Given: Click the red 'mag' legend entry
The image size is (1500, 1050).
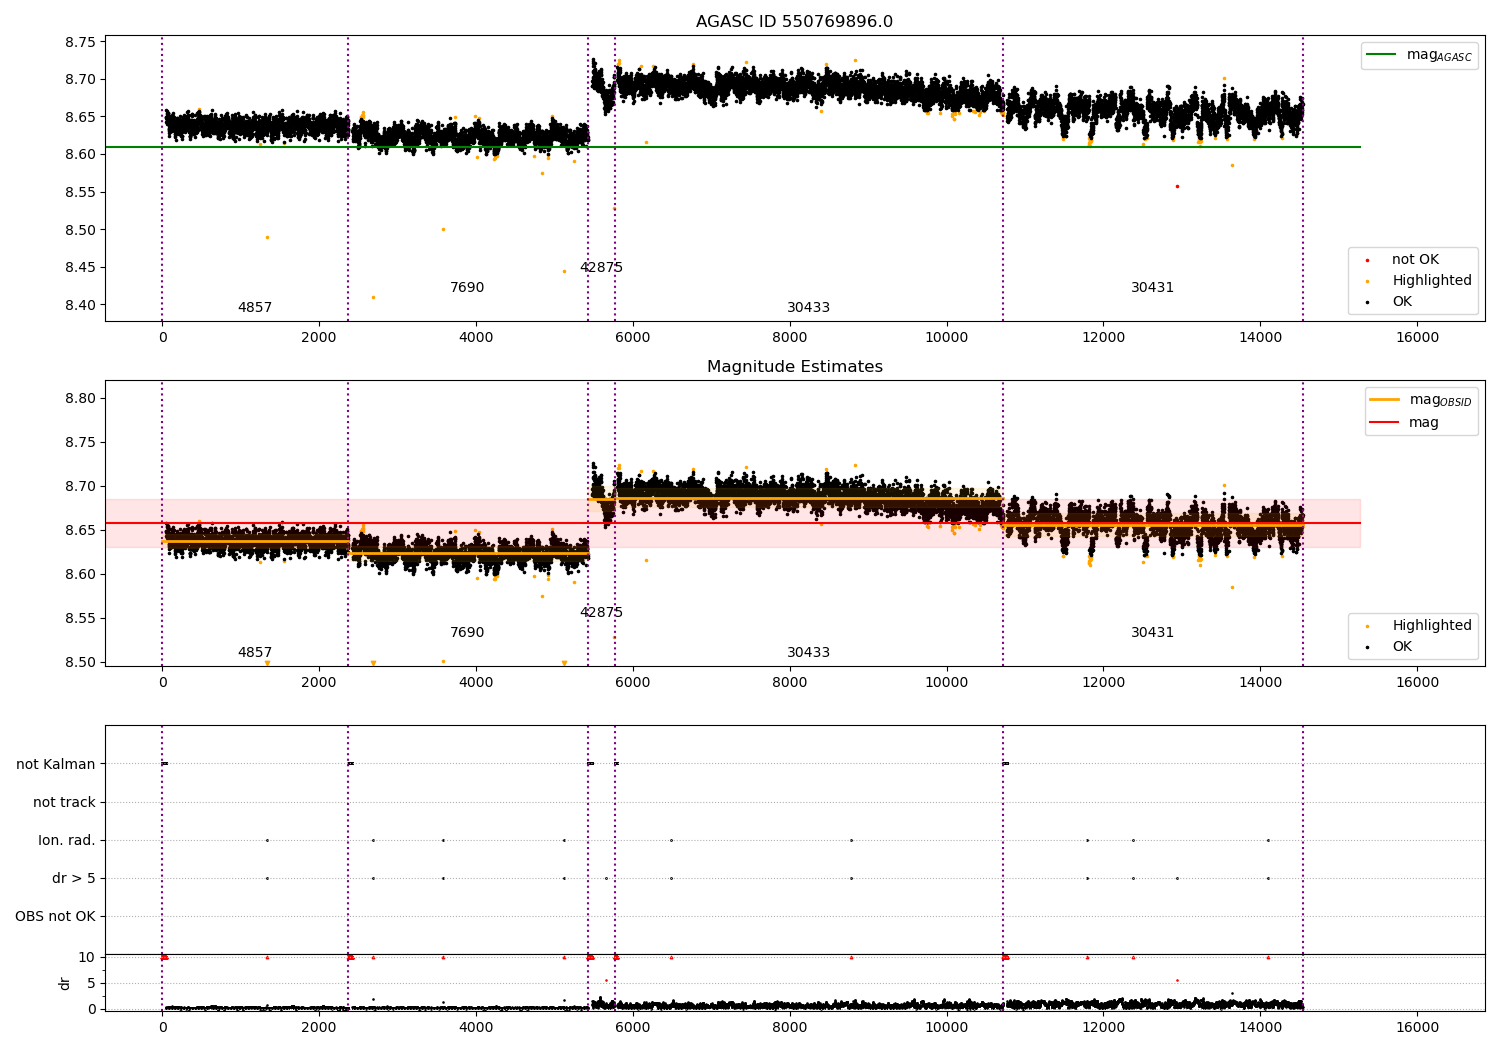Looking at the screenshot, I should pyautogui.click(x=1404, y=423).
